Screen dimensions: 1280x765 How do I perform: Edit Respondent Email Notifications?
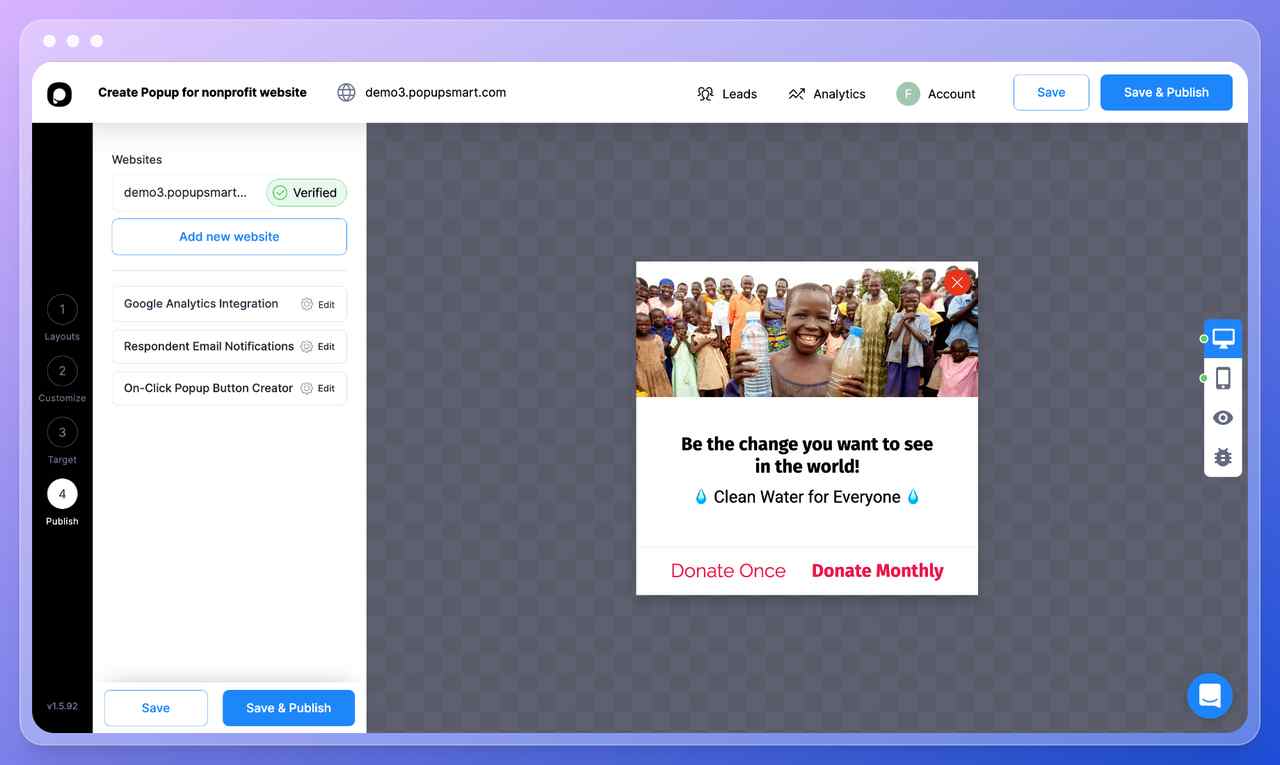pyautogui.click(x=318, y=346)
